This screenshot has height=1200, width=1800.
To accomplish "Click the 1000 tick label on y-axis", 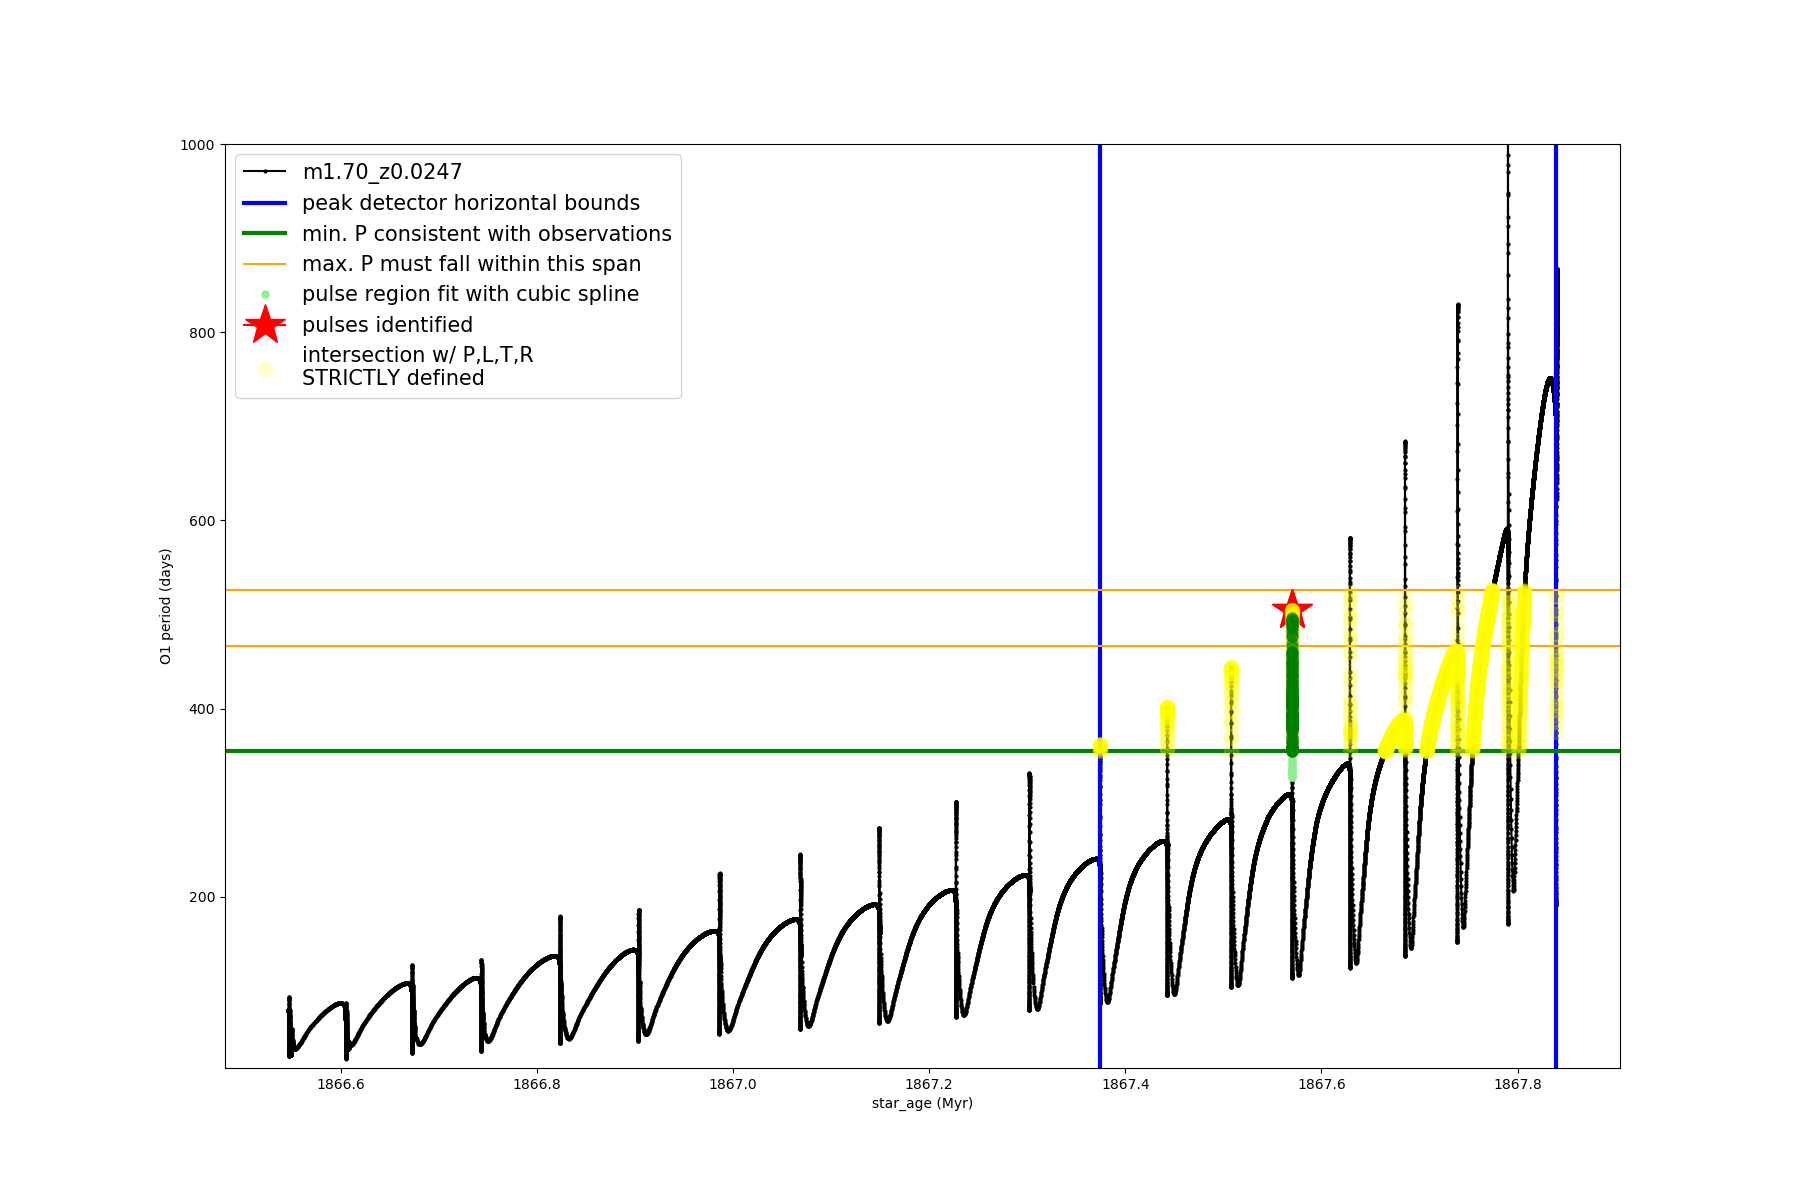I will tap(196, 145).
